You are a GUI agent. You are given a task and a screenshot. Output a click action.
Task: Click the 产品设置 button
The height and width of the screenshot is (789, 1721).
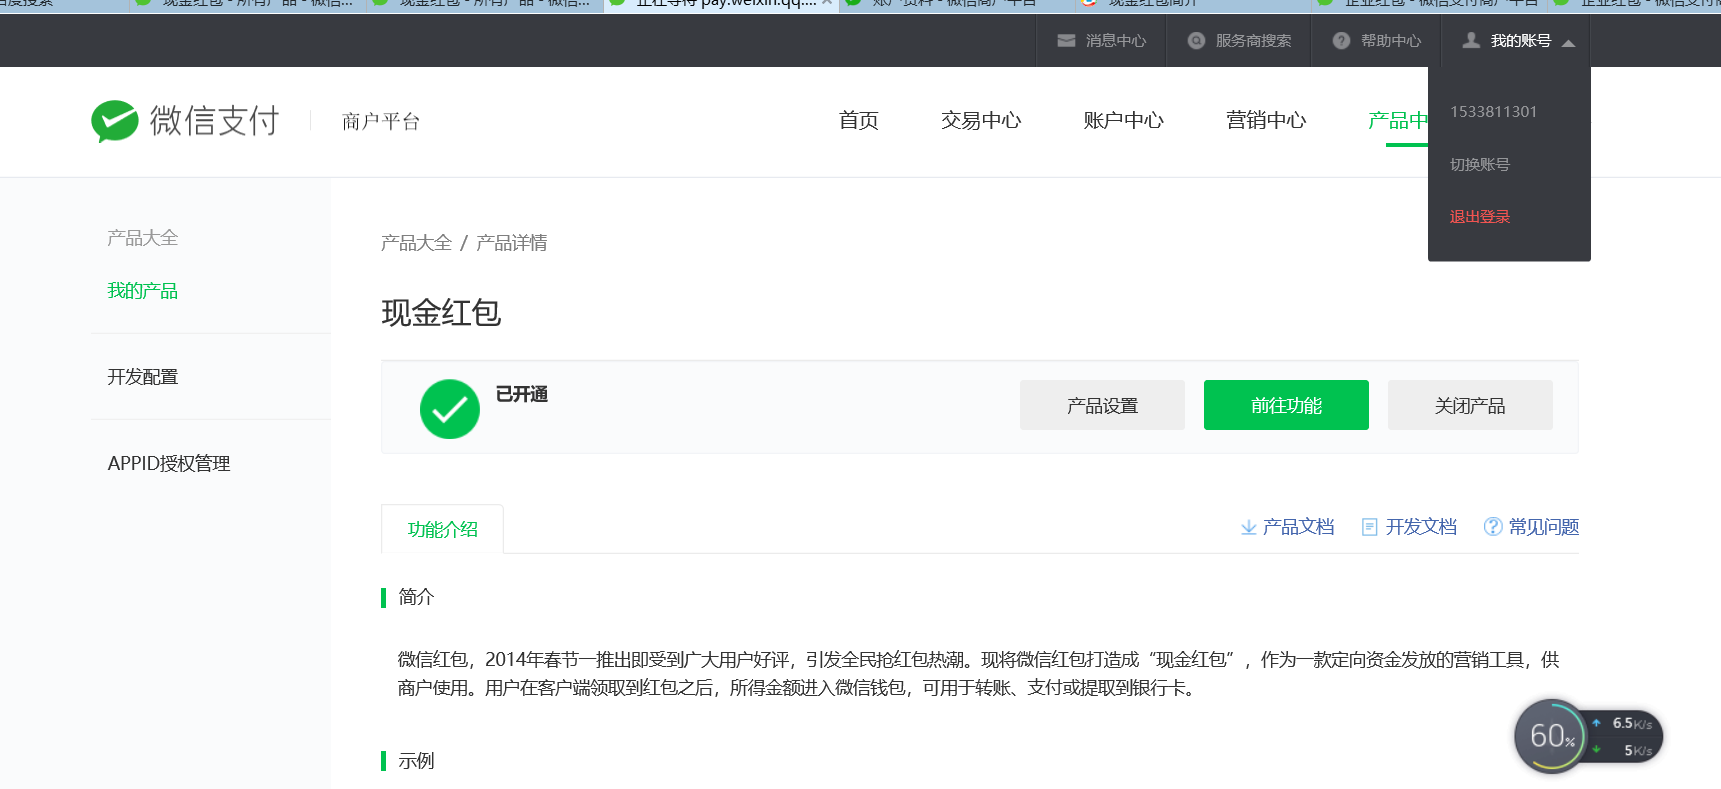(x=1102, y=405)
